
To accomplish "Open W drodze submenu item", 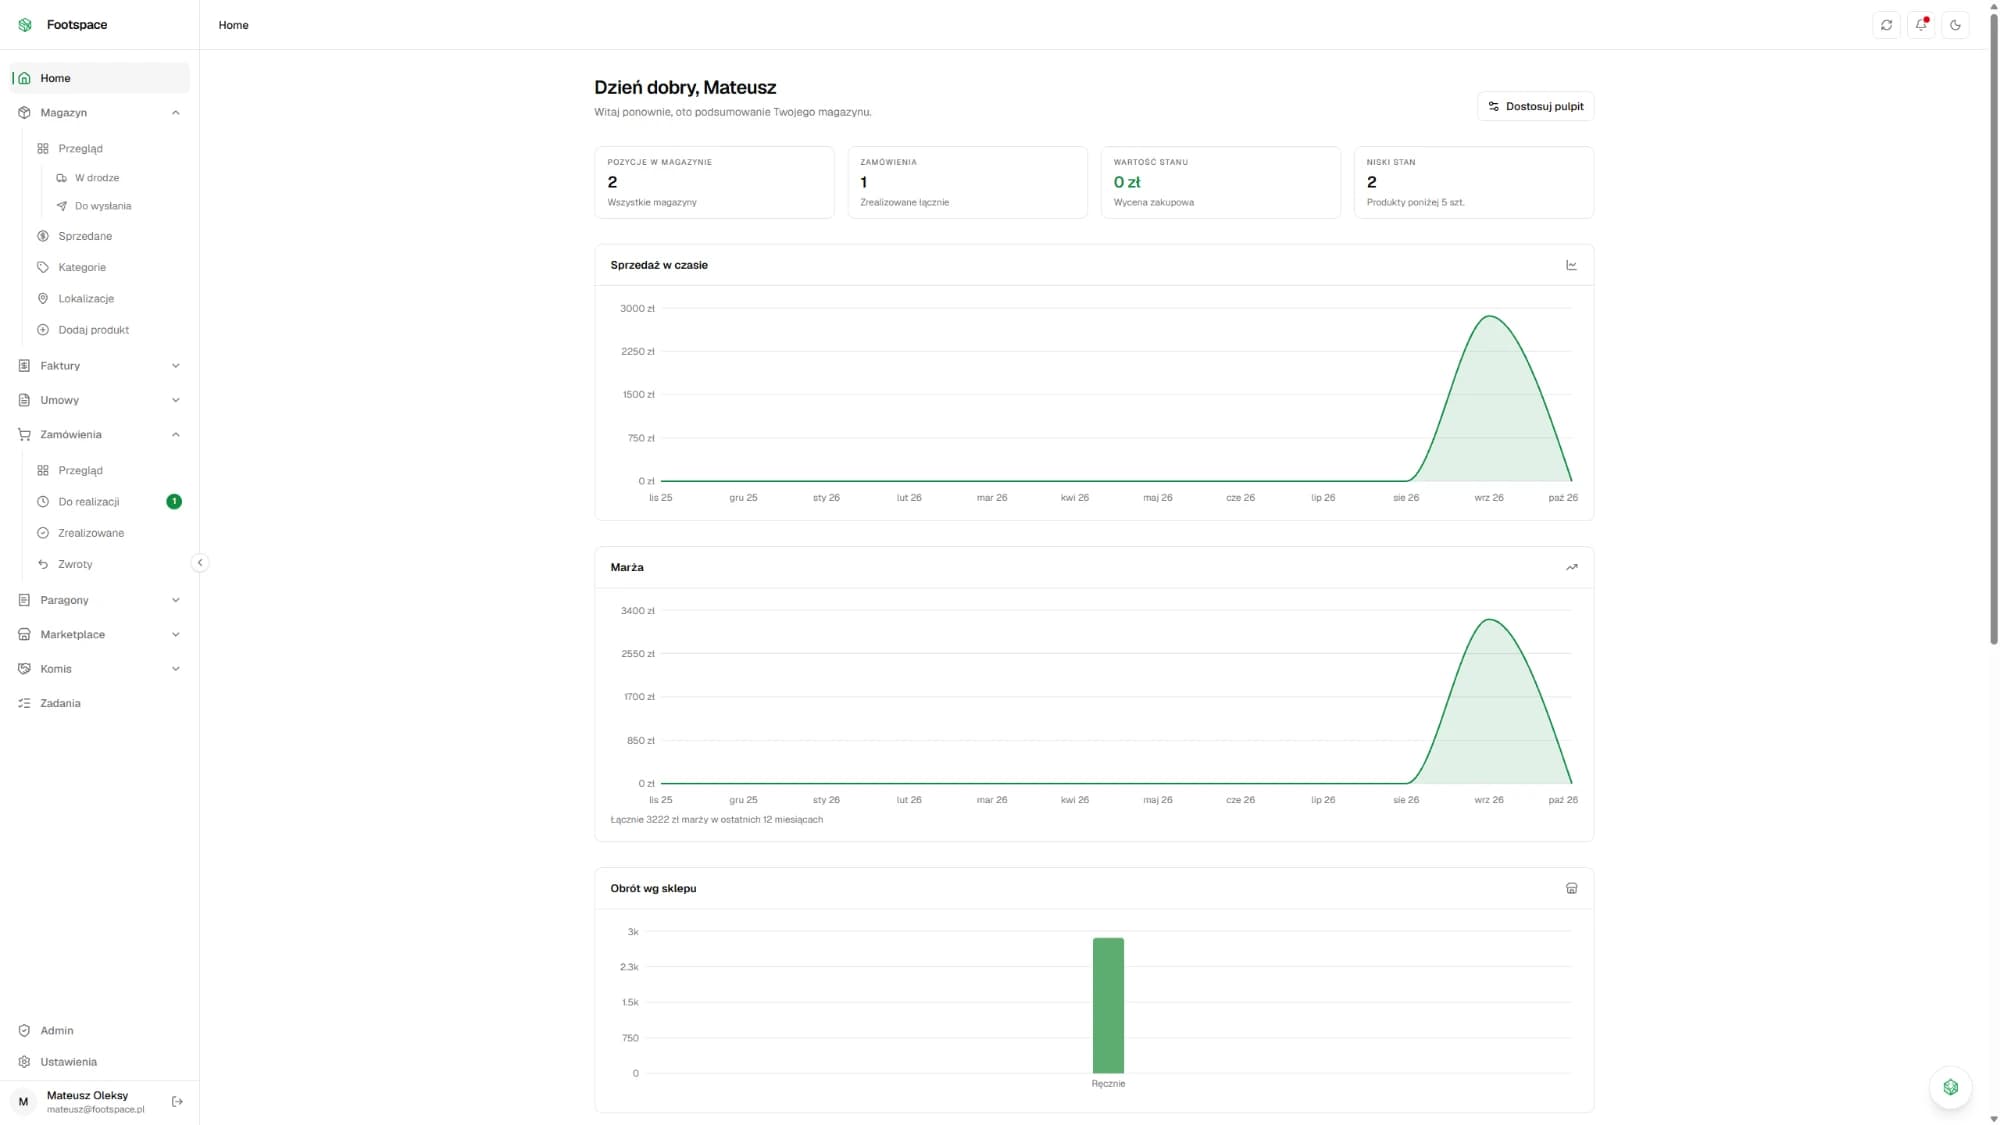I will (x=118, y=178).
